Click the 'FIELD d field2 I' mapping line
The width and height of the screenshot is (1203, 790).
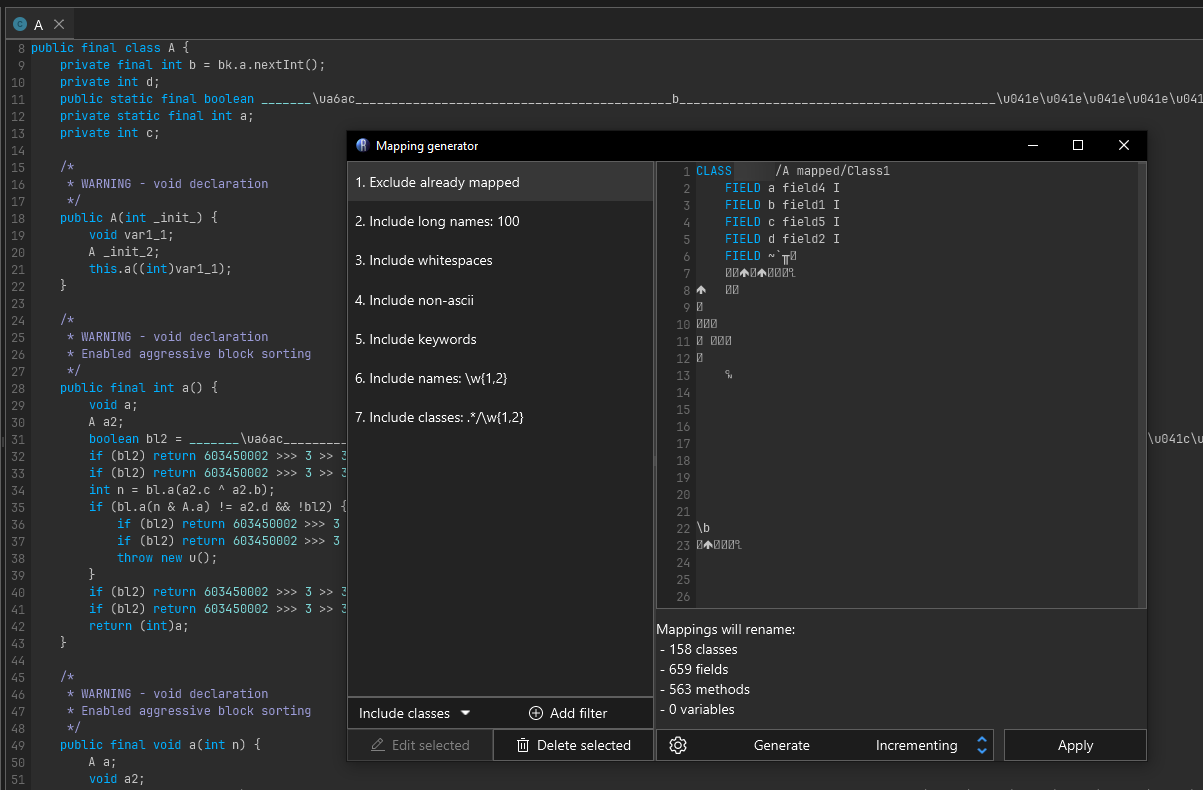(x=782, y=239)
